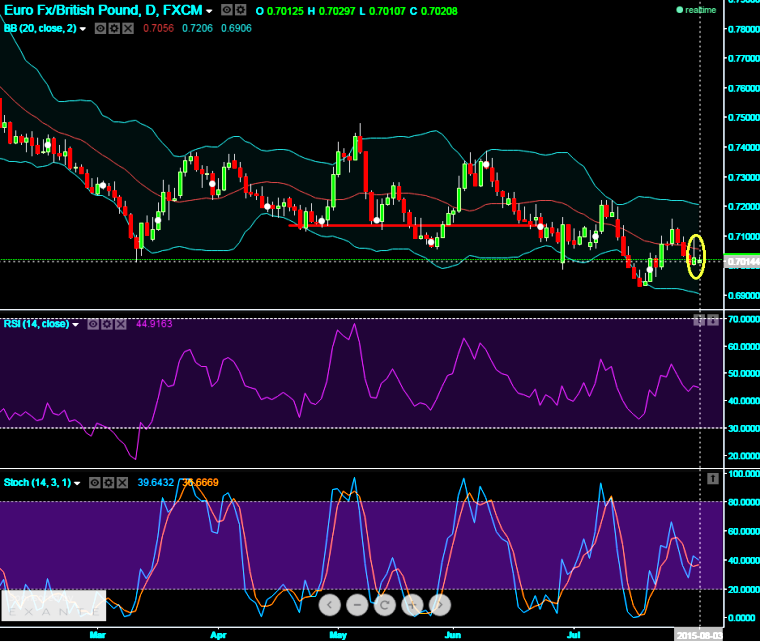Click current price label 0.70144 on axis
The width and height of the screenshot is (760, 643).
point(742,262)
